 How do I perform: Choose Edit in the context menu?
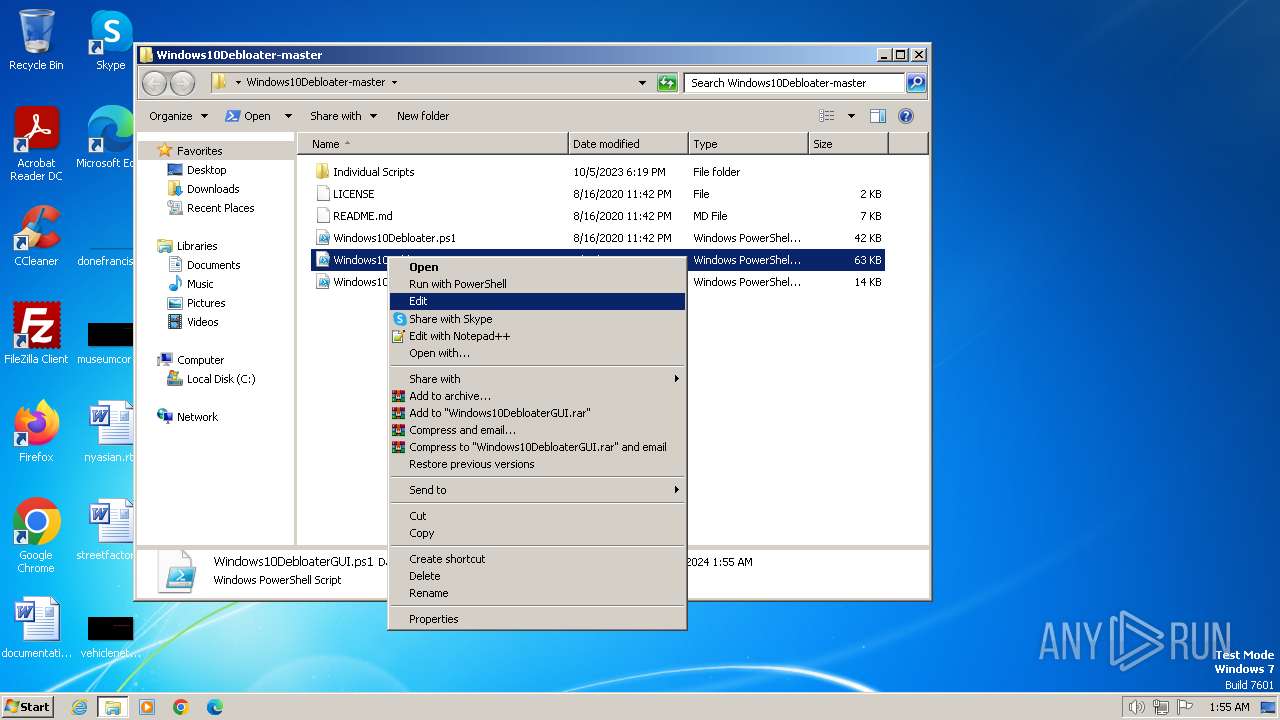[x=537, y=301]
